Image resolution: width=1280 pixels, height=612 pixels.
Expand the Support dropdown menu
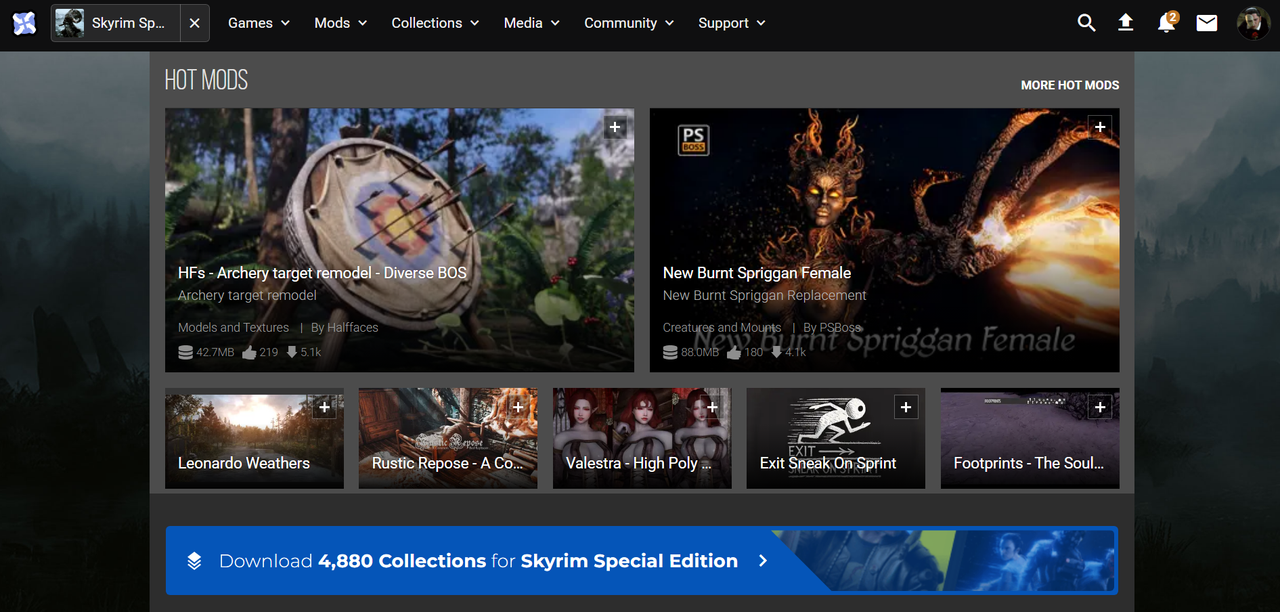pos(732,23)
